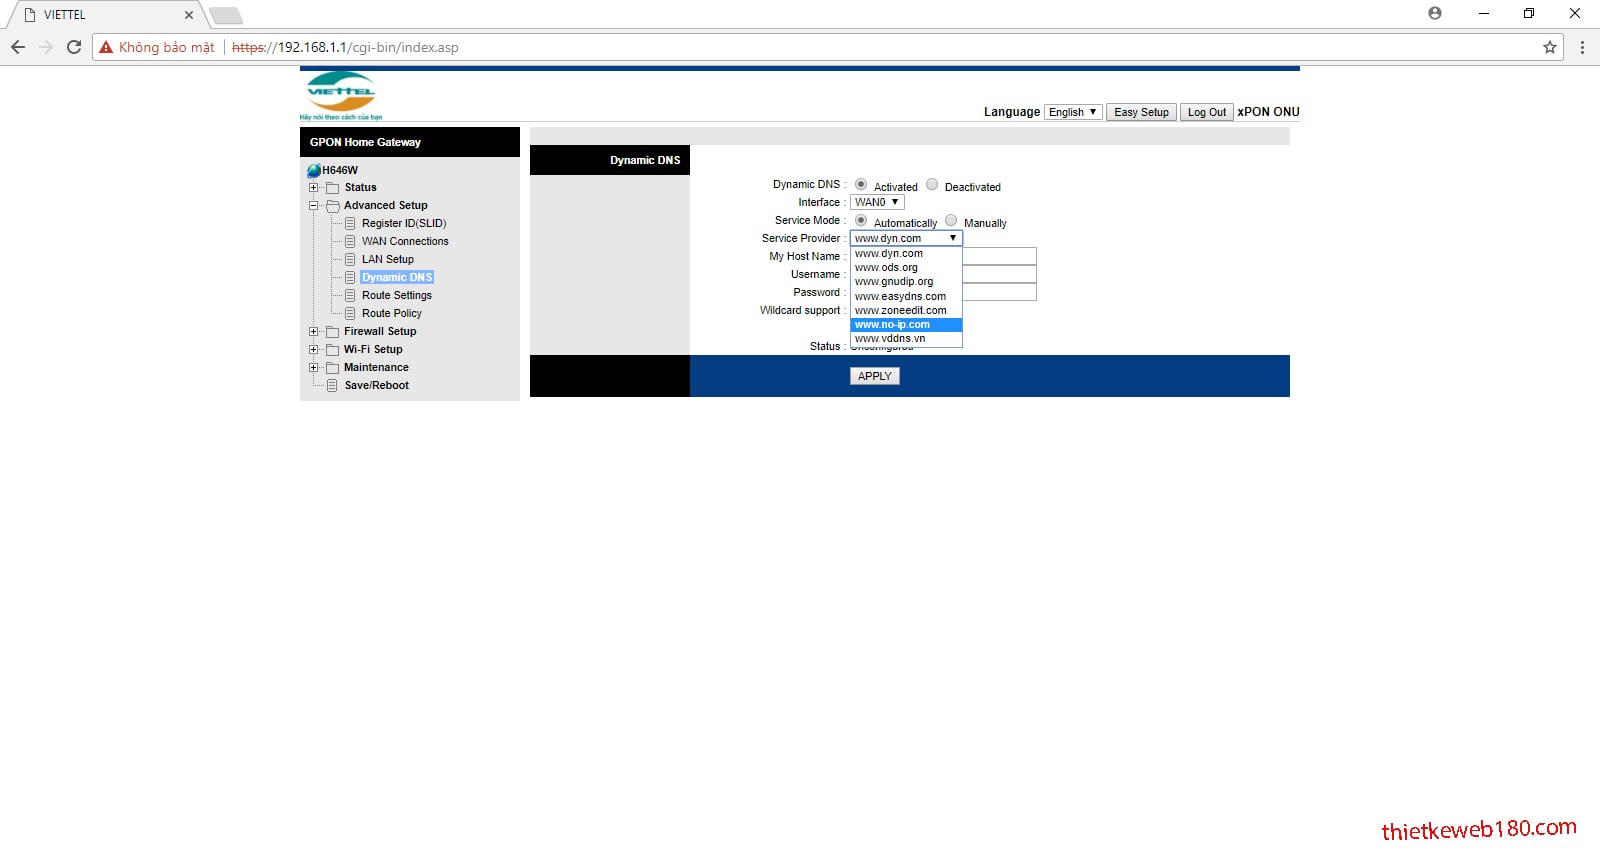Open Chrome three-dot menu

[x=1582, y=47]
